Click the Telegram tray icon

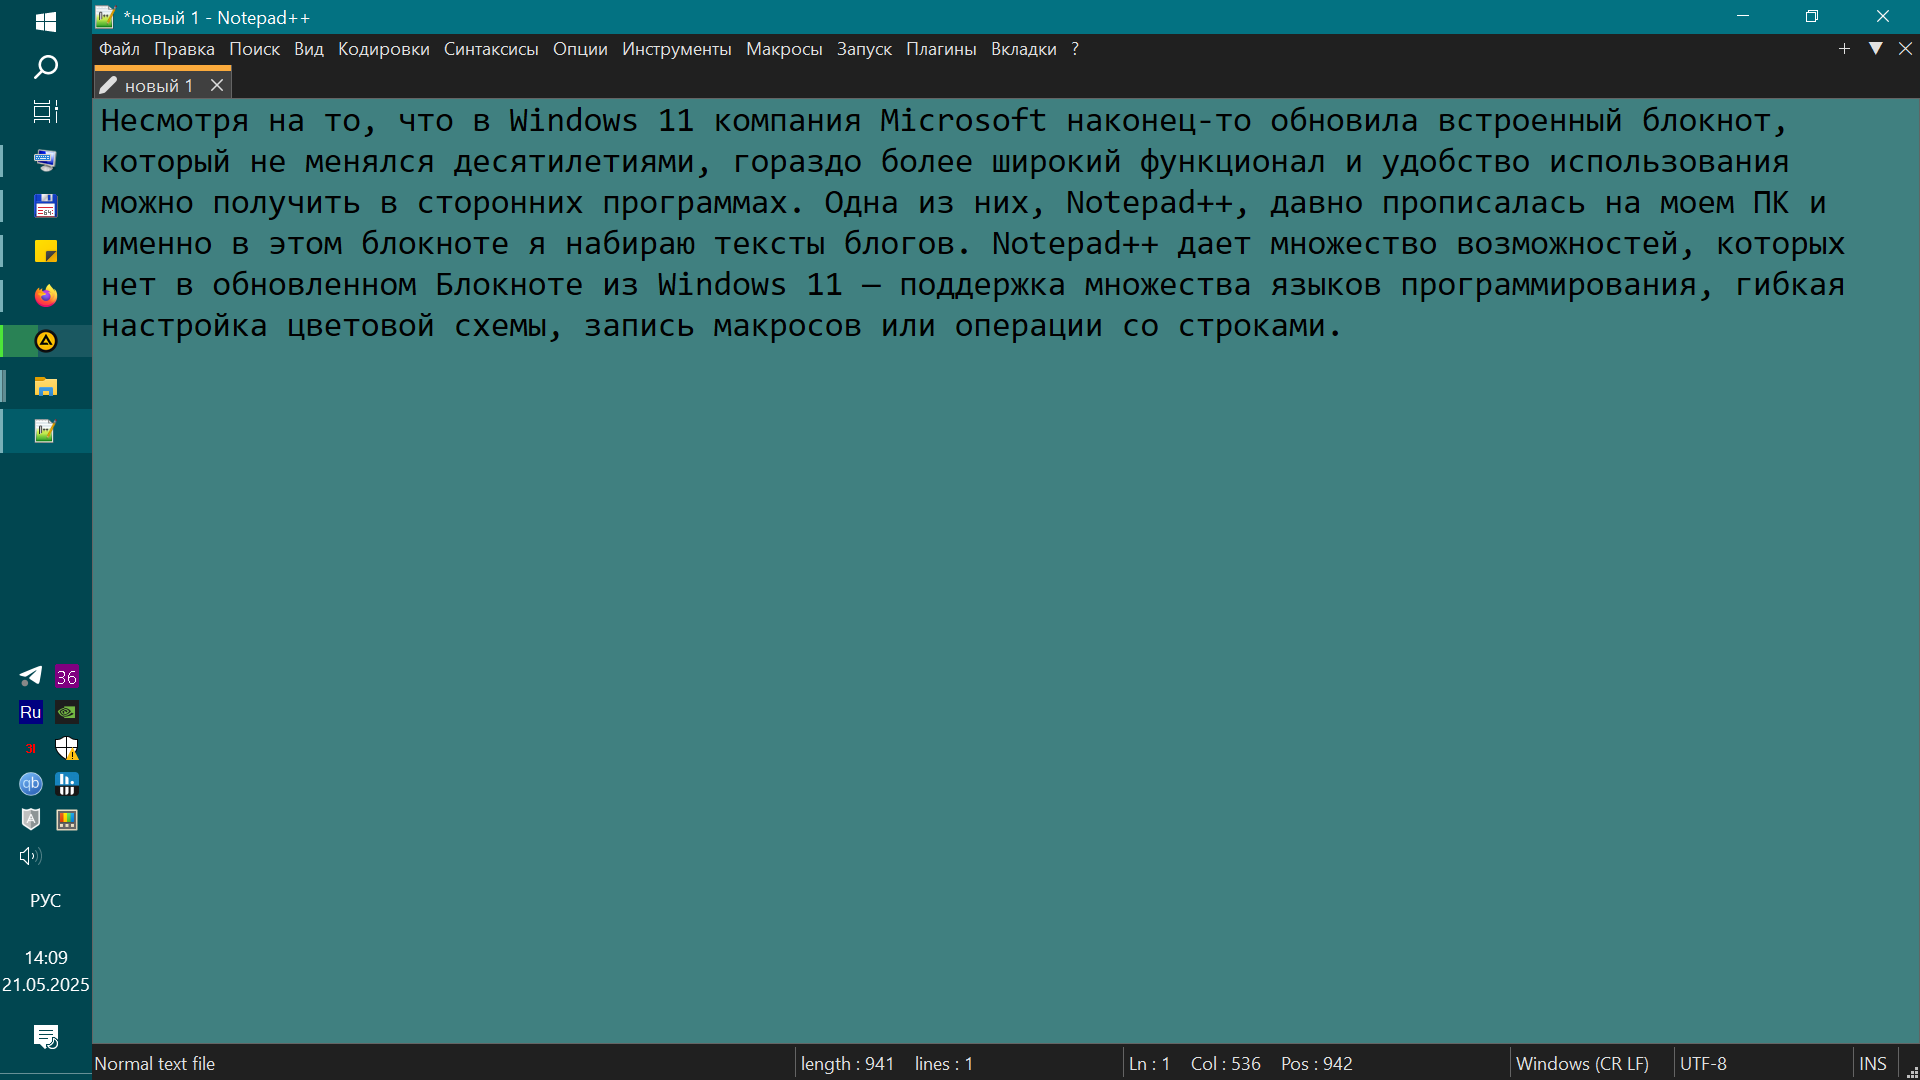pyautogui.click(x=31, y=677)
